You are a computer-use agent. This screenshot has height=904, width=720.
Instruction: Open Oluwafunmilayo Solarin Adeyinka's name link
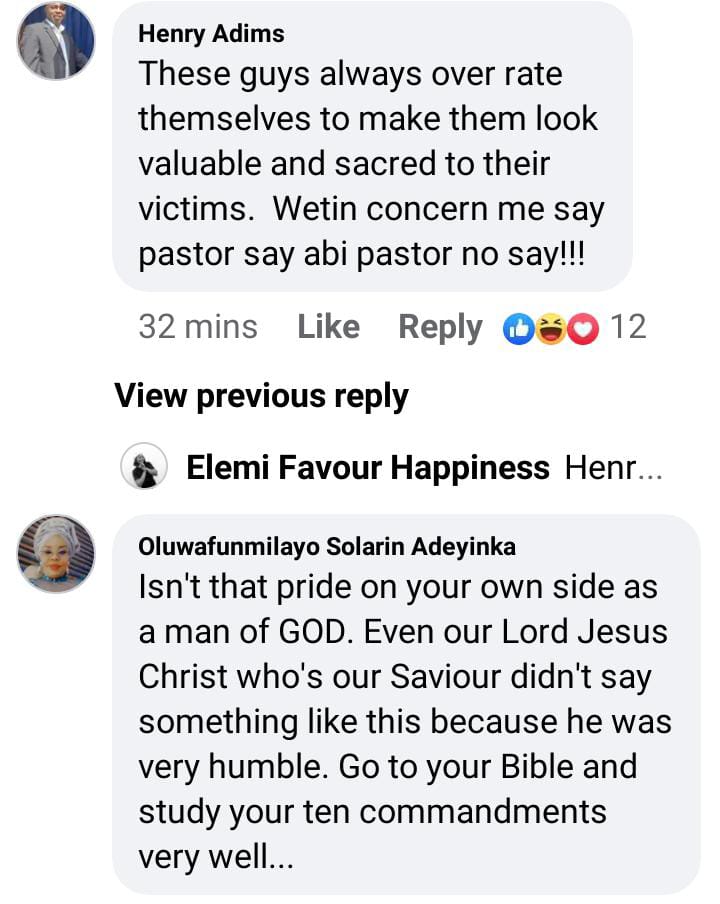[x=327, y=547]
